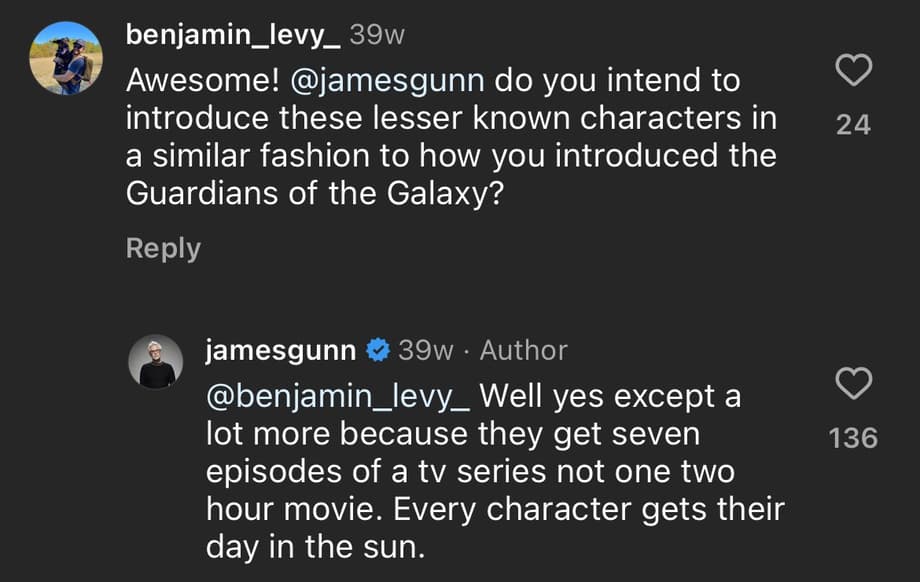Screen dimensions: 920x582
Task: Open the jamesgunn username on the reply
Action: tap(280, 350)
